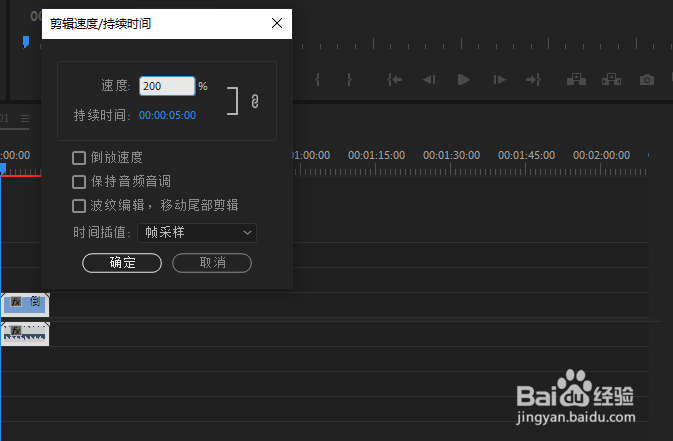673x441 pixels.
Task: Click the Go to In point icon
Action: pyautogui.click(x=394, y=79)
